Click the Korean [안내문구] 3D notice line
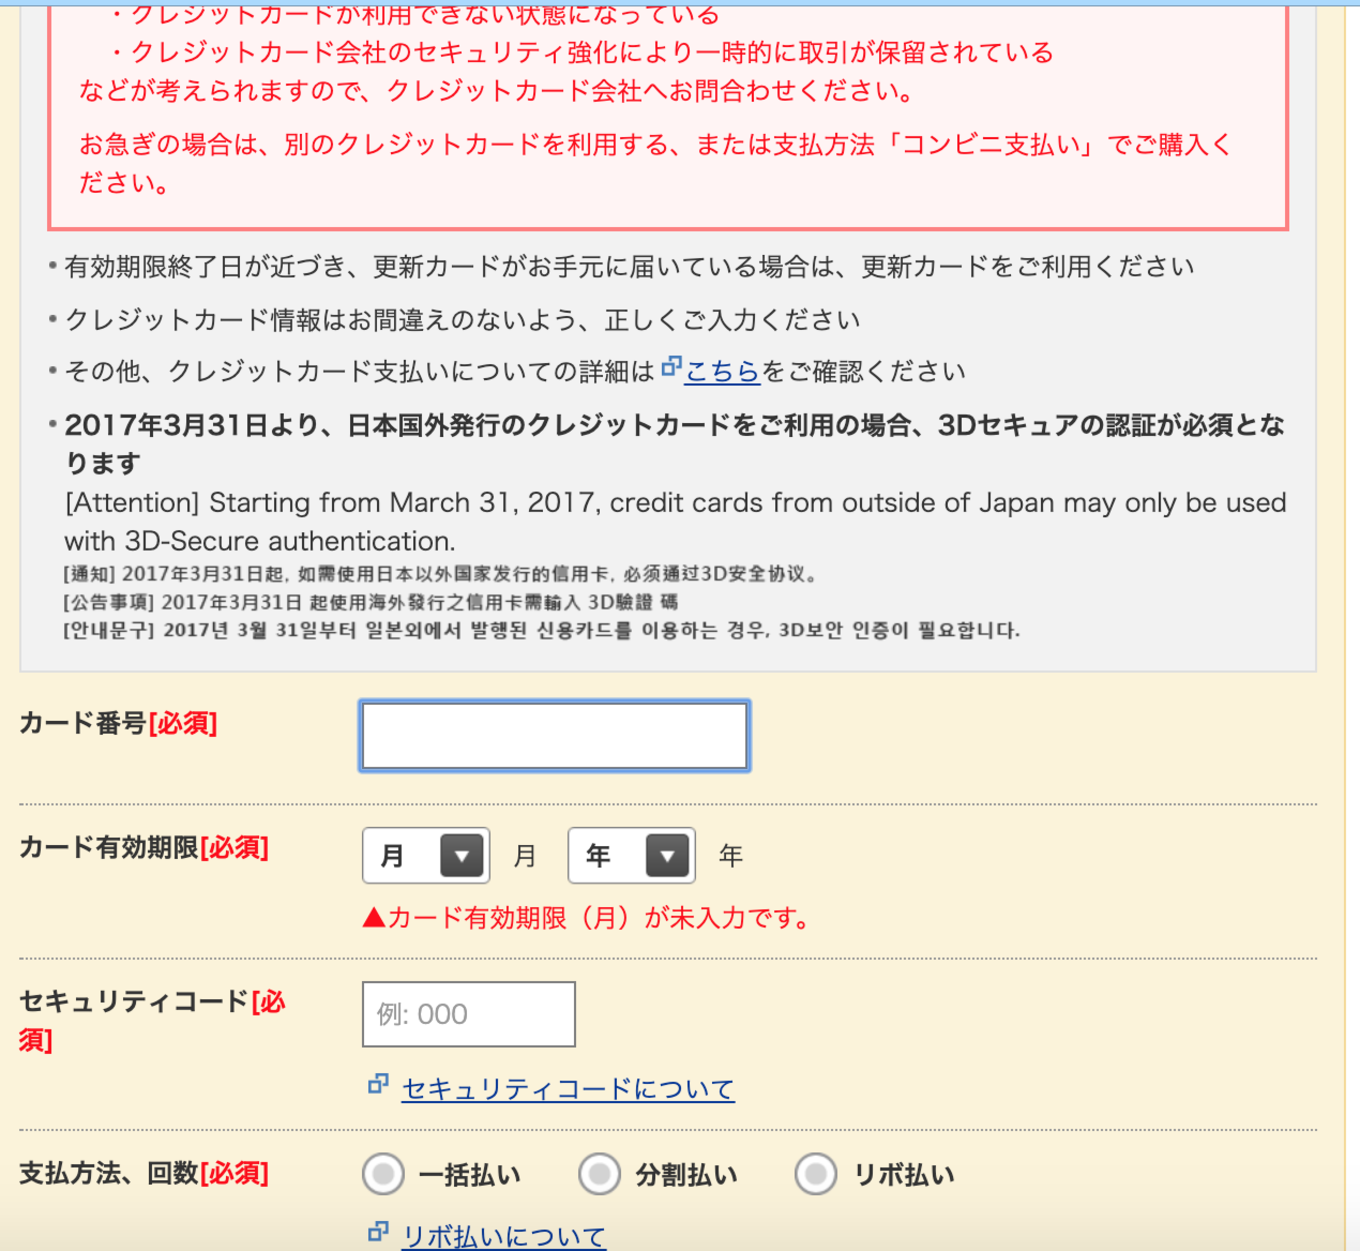 click(541, 630)
